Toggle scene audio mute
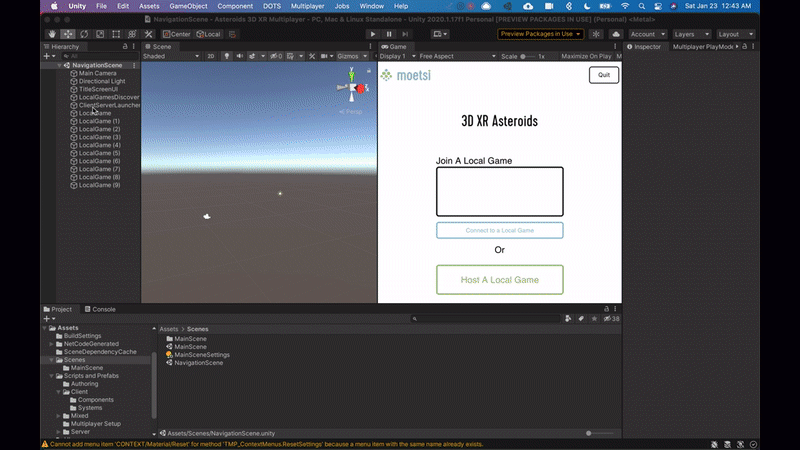Screen dimensions: 800x450 point(241,57)
